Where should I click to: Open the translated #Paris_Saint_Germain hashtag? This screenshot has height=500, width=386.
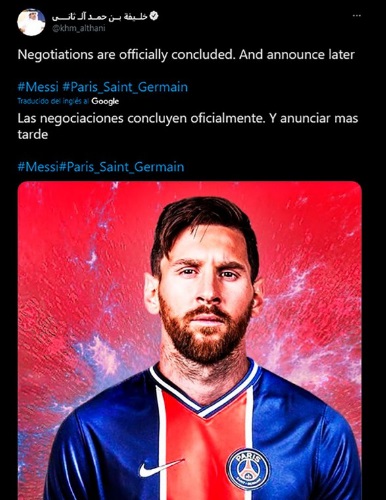(121, 166)
